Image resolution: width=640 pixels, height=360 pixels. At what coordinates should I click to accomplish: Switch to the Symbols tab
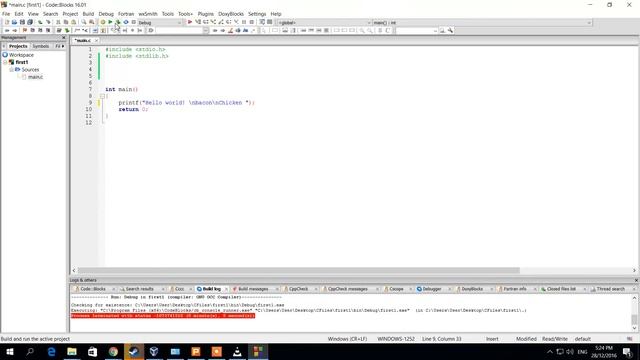41,46
